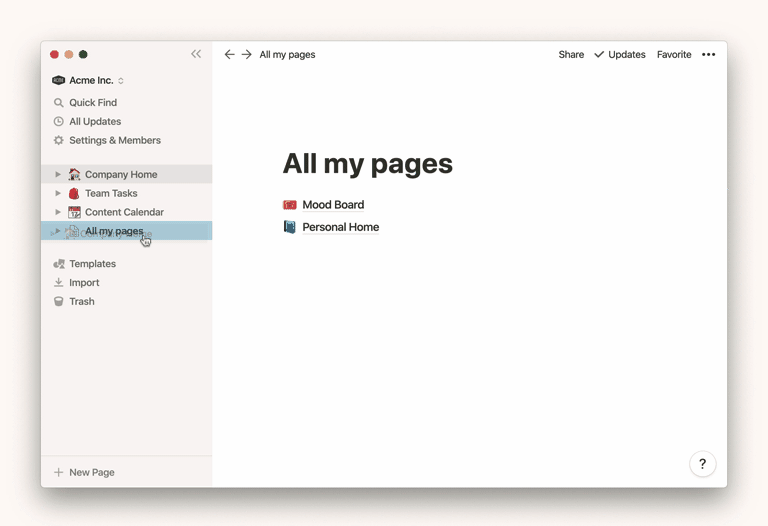Open the Acme Inc. workspace switcher
The height and width of the screenshot is (526, 768).
pos(89,81)
